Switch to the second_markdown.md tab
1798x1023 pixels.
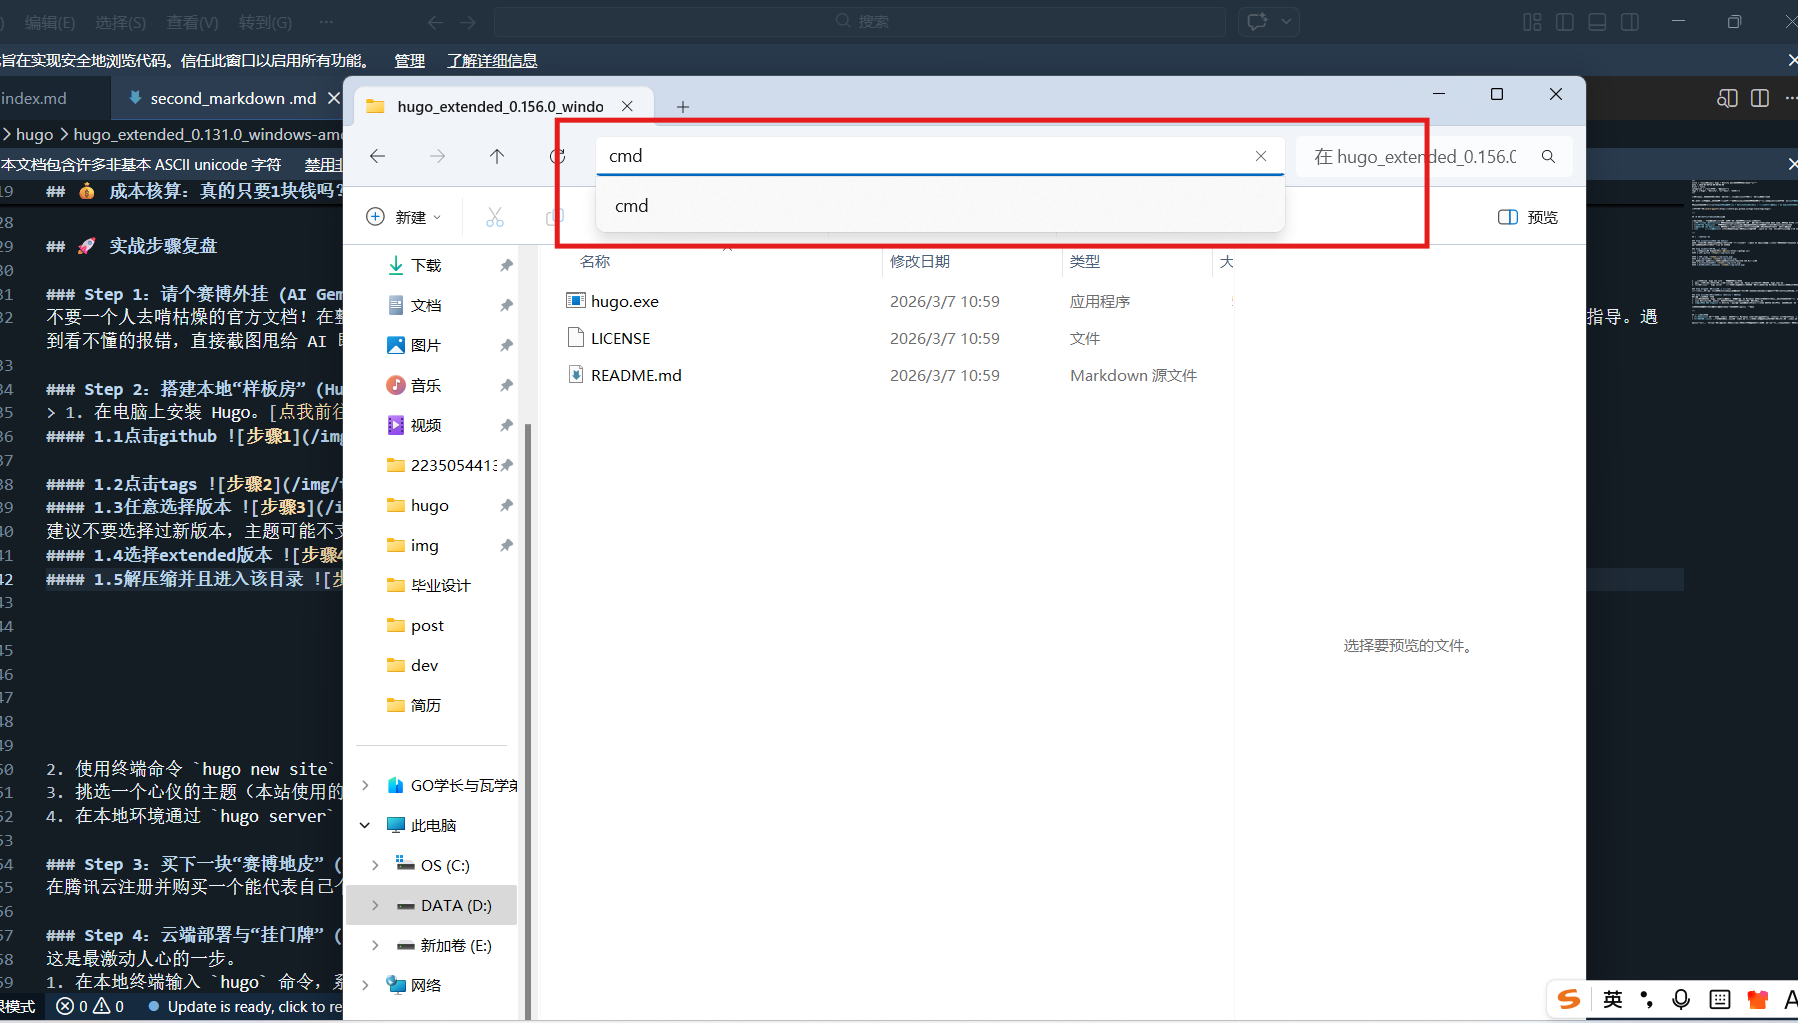click(232, 98)
